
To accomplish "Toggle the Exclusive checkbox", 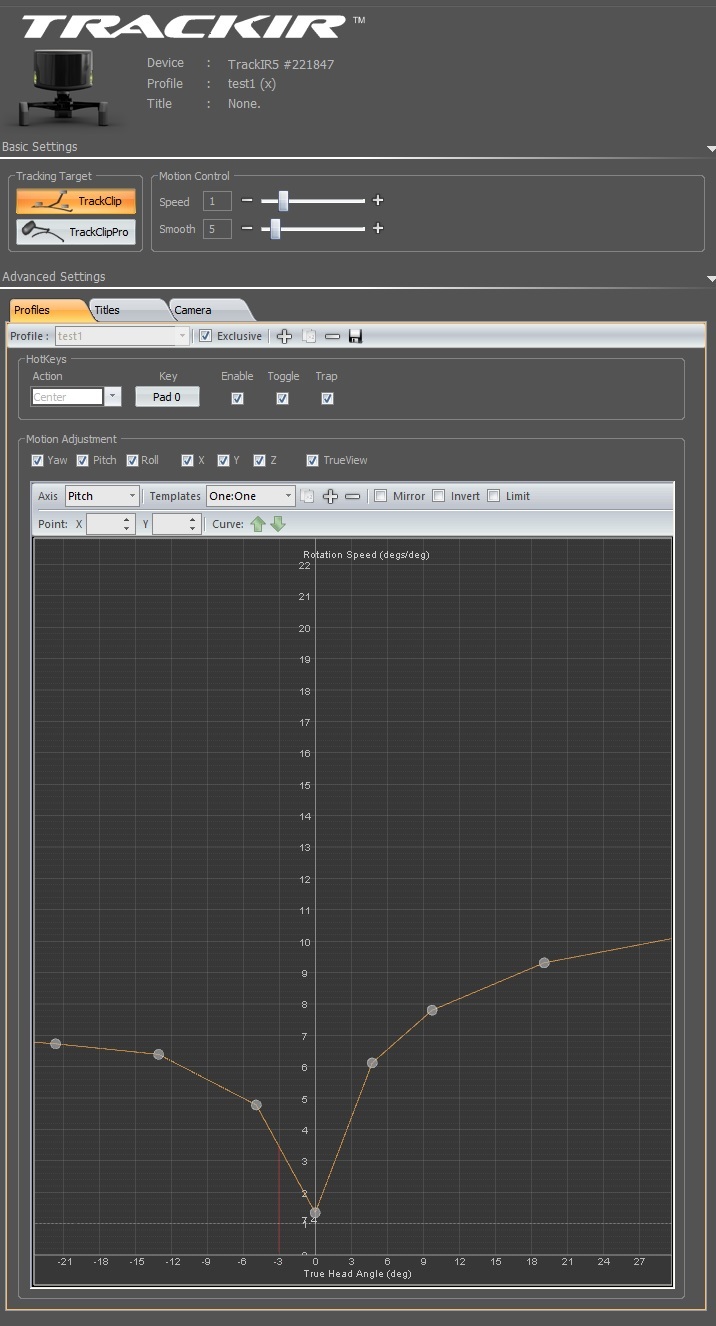I will (205, 336).
